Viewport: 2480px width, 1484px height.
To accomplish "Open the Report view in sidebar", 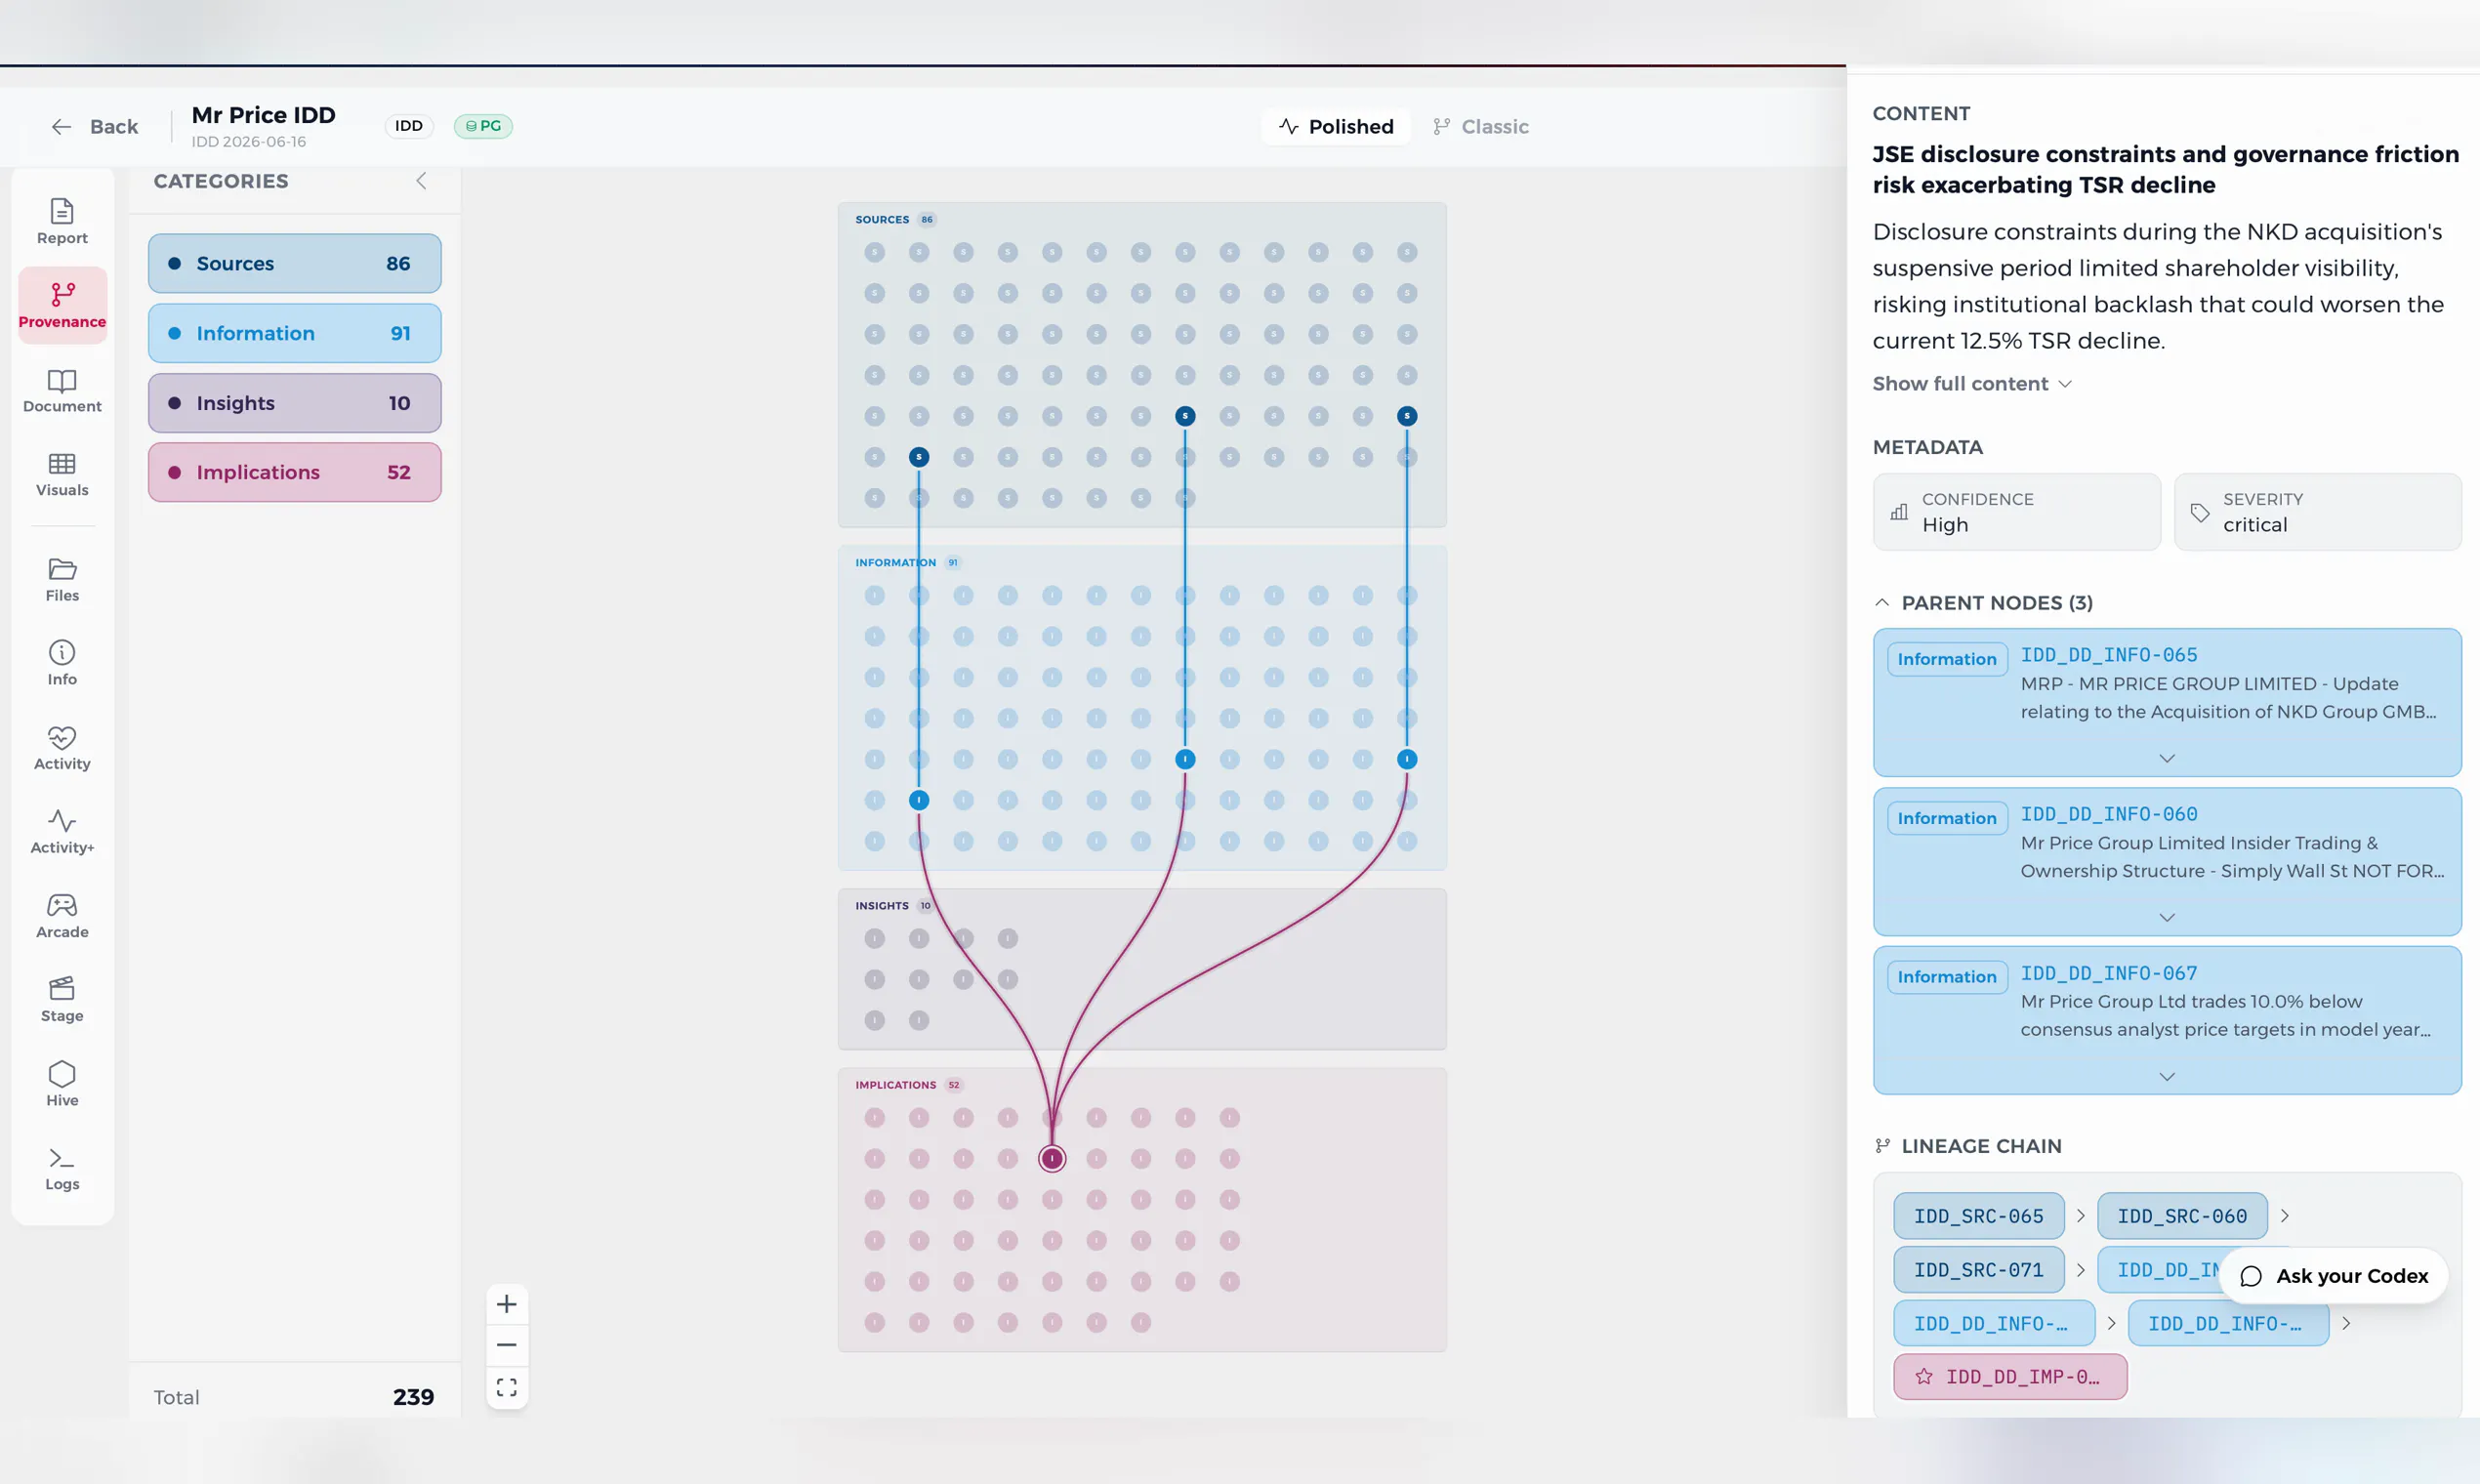I will [62, 221].
